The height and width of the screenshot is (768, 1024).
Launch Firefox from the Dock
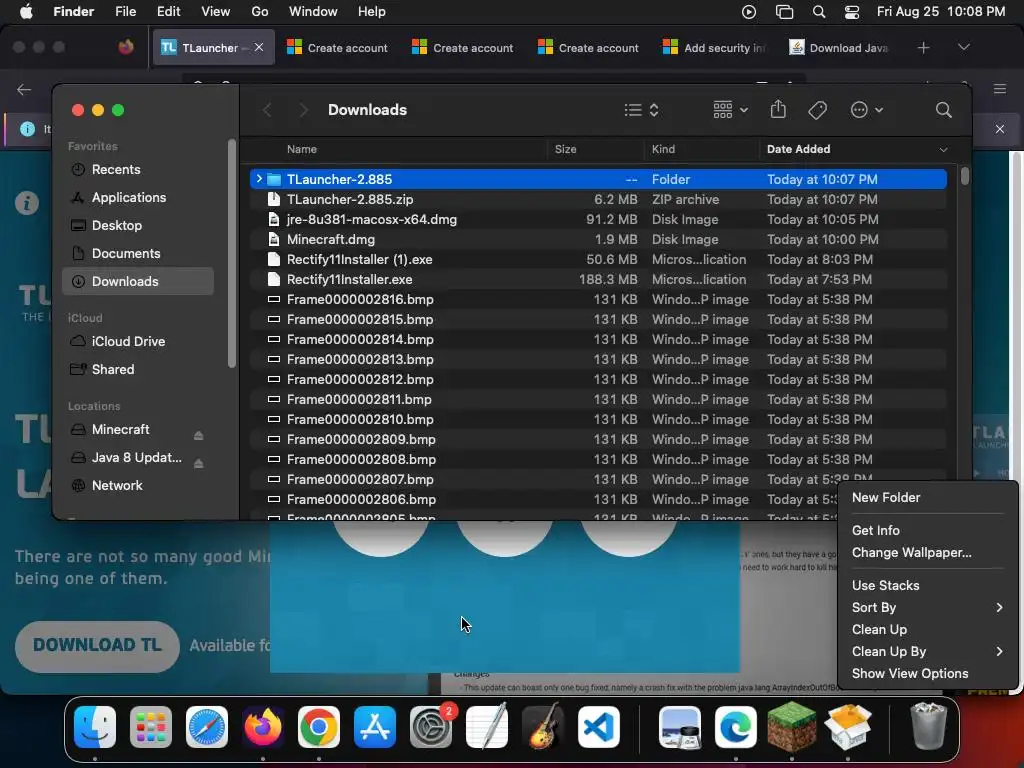tap(263, 727)
